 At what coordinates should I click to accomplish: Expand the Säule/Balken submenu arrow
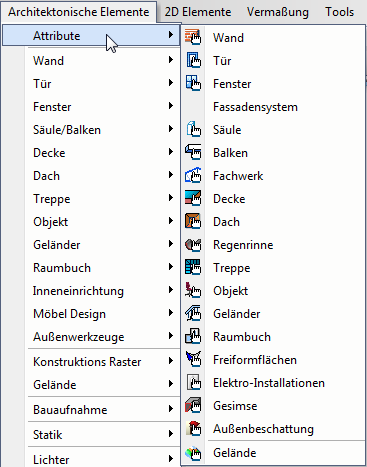[x=171, y=129]
